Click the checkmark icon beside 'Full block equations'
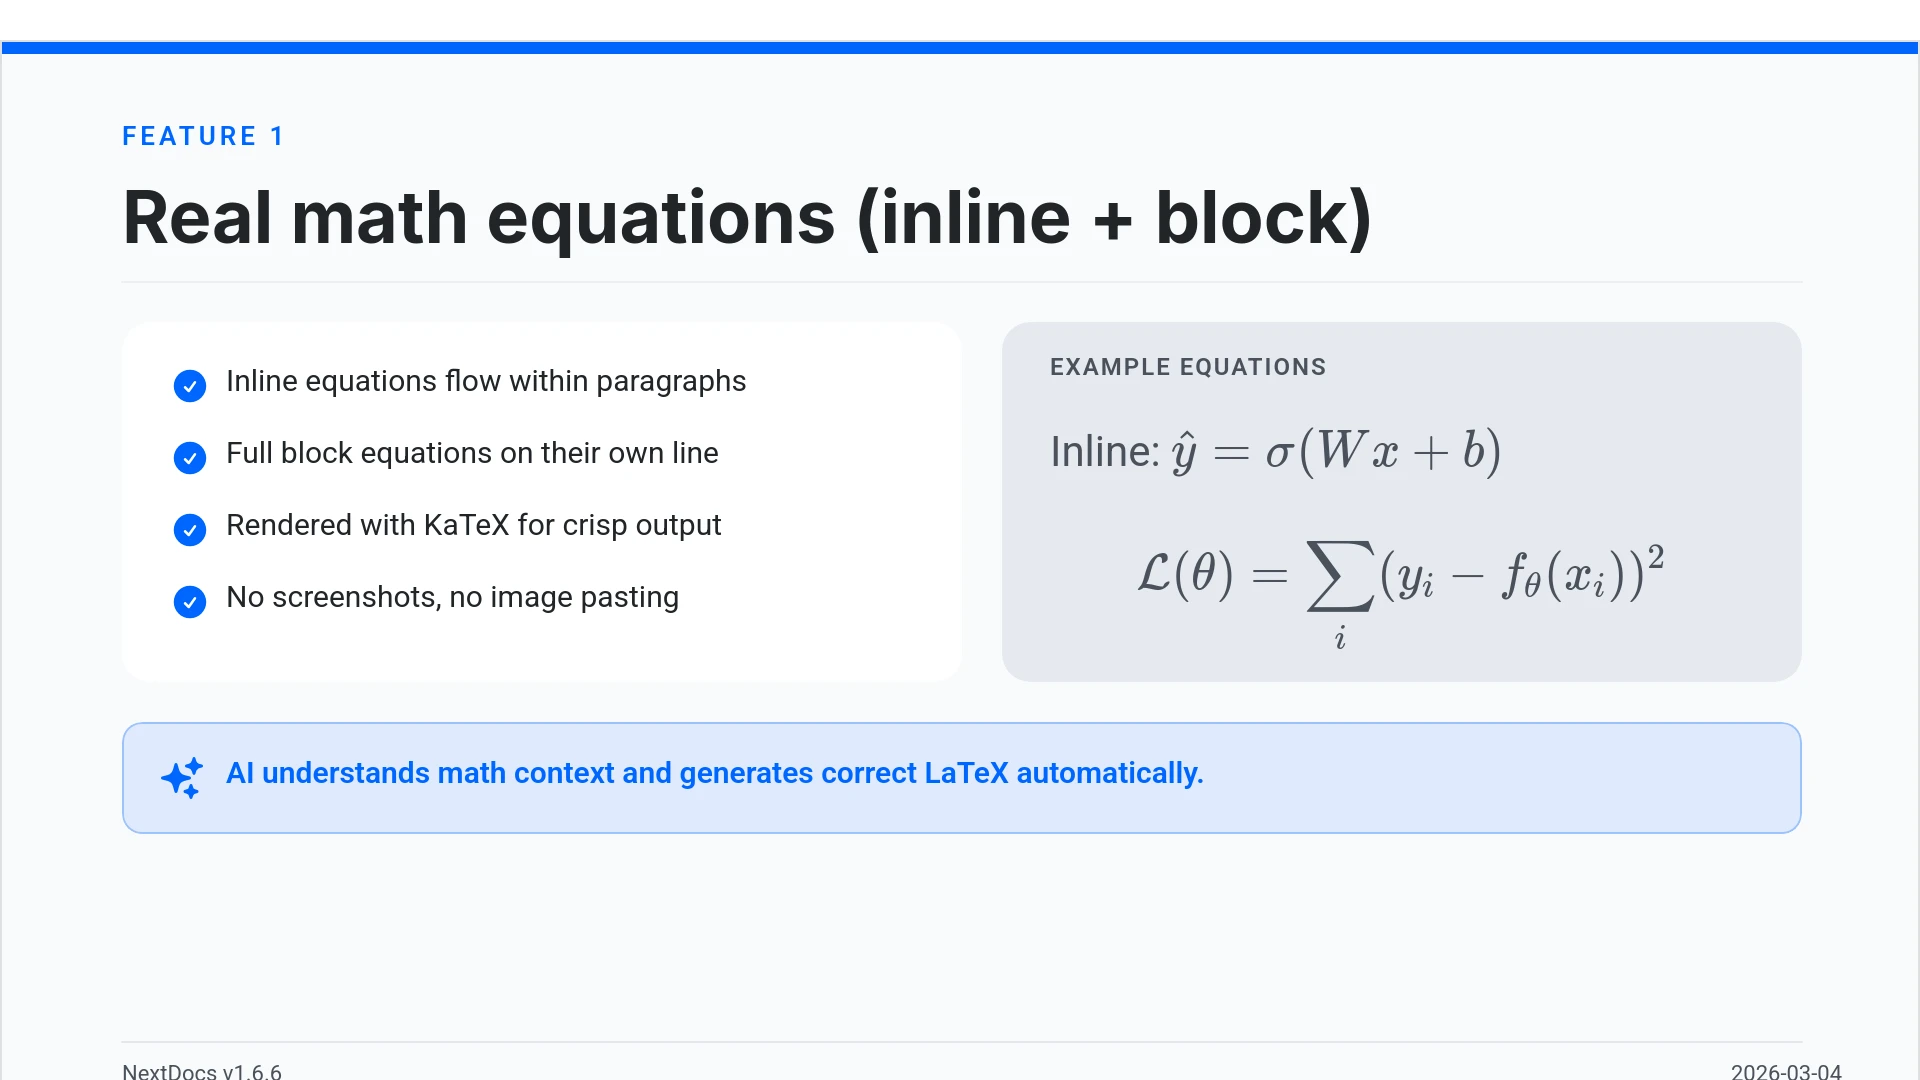 190,457
